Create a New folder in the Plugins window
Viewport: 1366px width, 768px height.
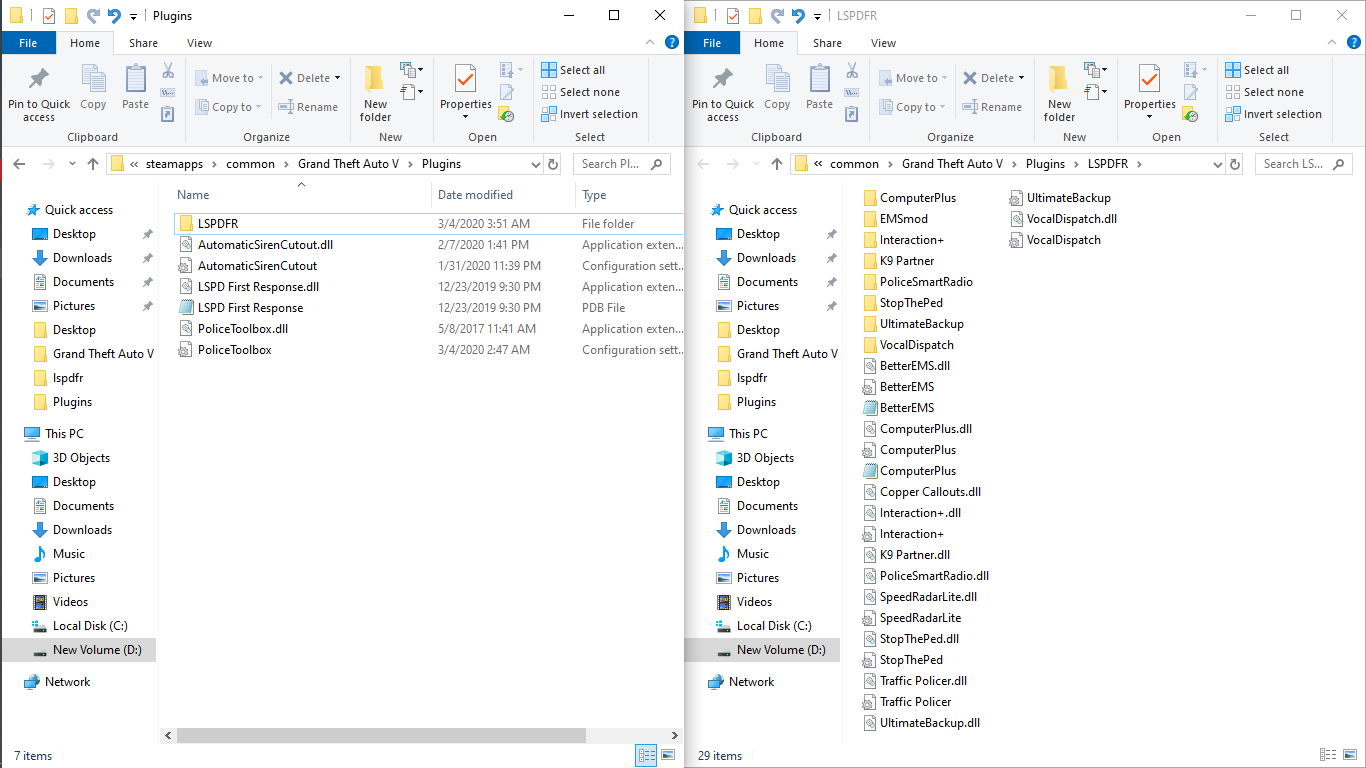pyautogui.click(x=375, y=94)
